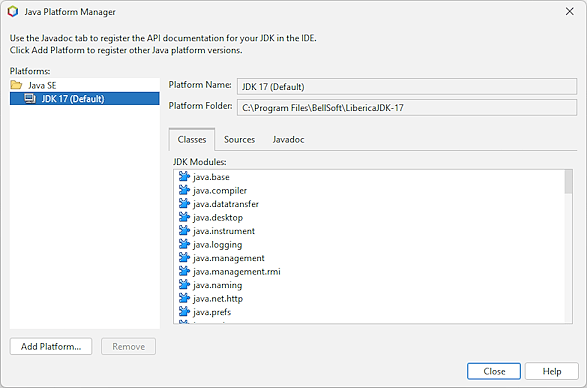The width and height of the screenshot is (587, 388).
Task: Click the Platform Folder path field
Action: [x=407, y=107]
